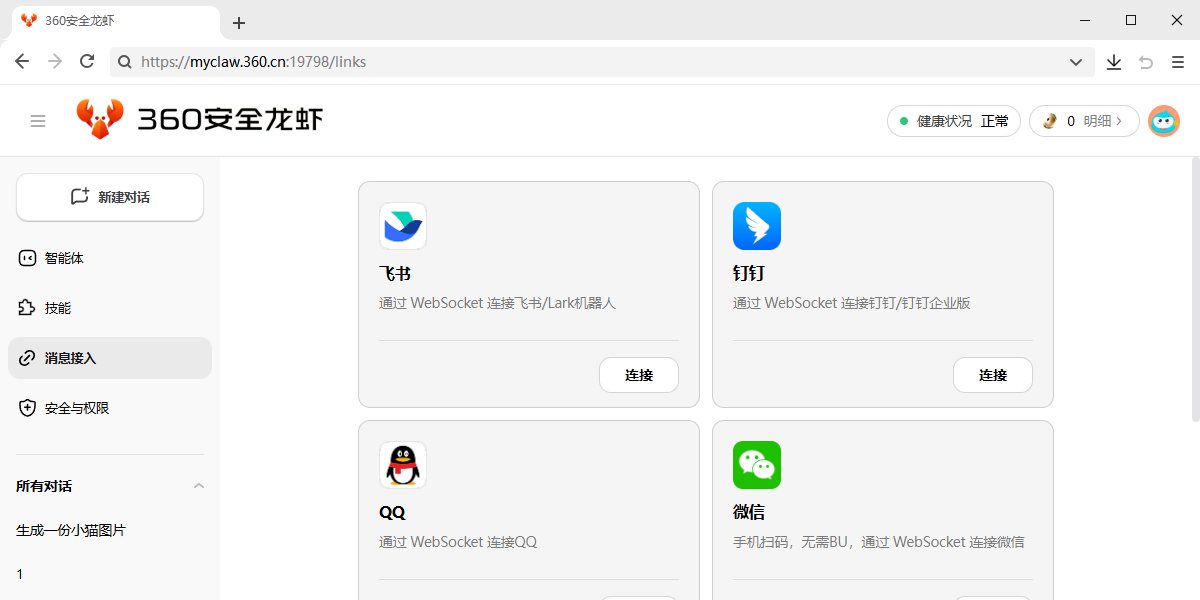Click the DingTalk app icon

coord(757,226)
